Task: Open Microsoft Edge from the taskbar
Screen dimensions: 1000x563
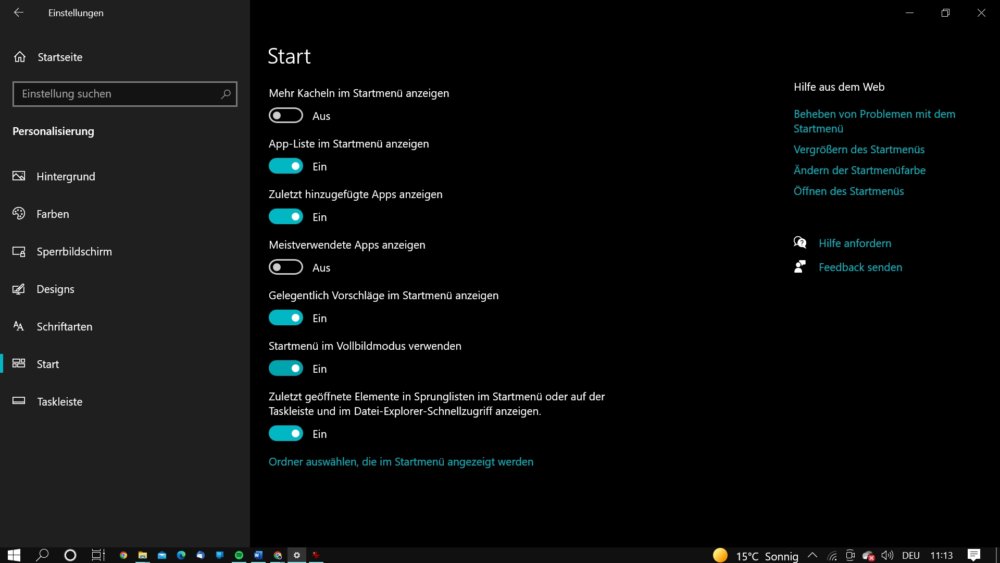Action: click(181, 555)
